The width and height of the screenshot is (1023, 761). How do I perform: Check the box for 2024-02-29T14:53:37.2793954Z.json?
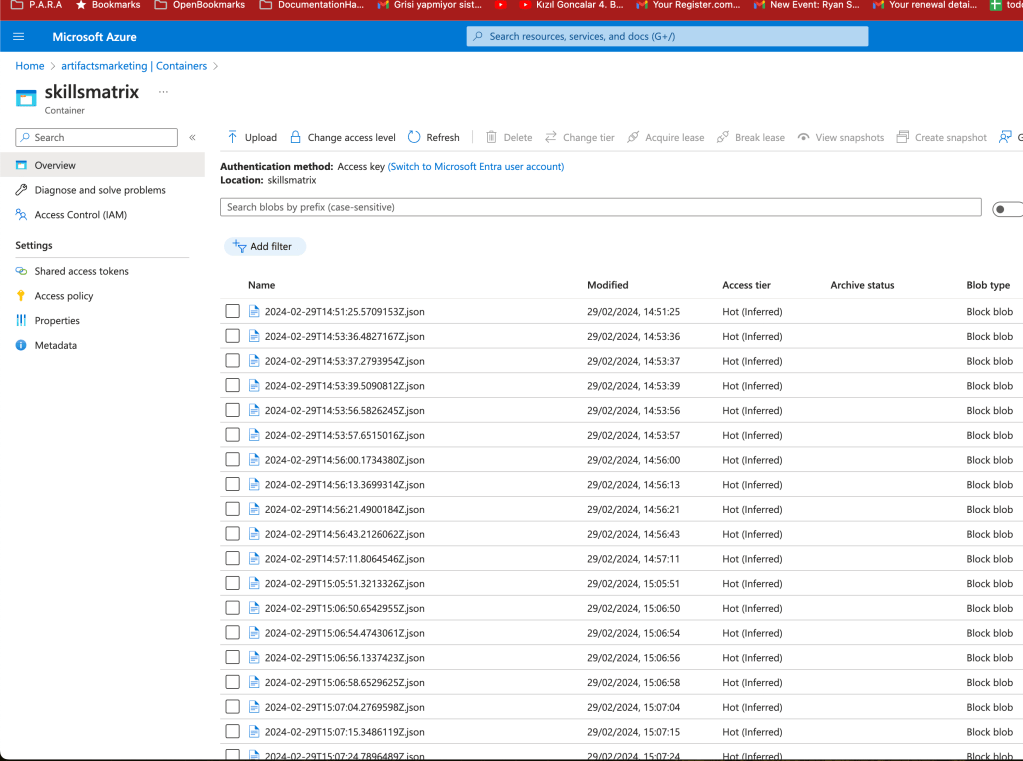click(x=232, y=361)
